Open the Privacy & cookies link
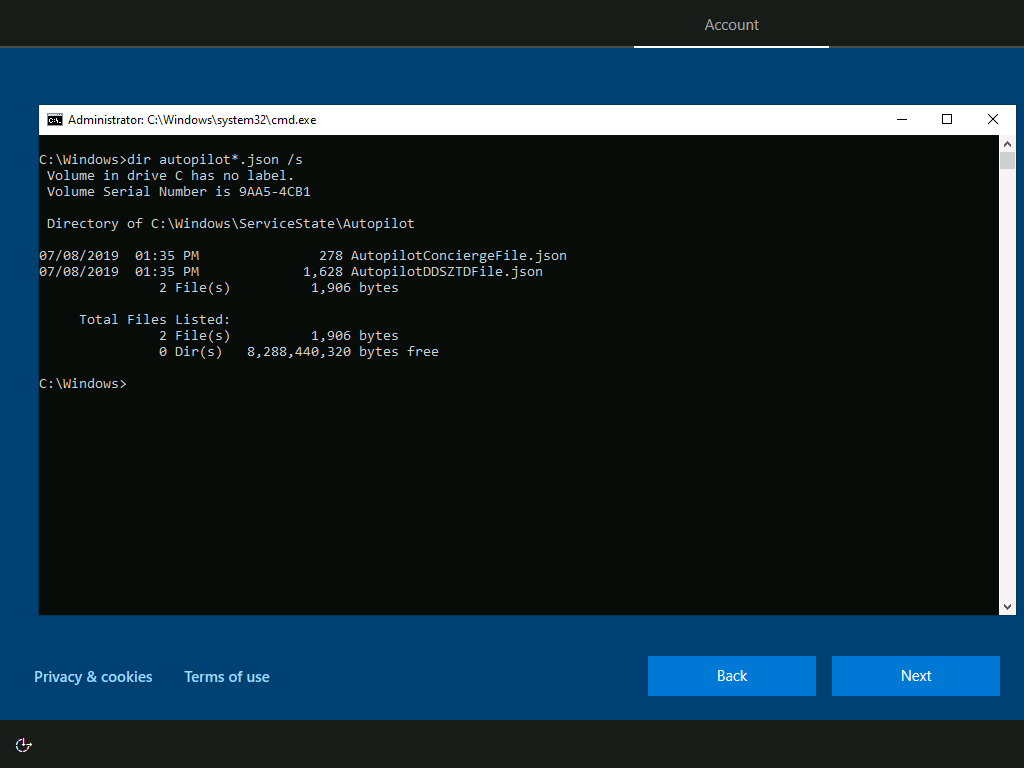 click(93, 677)
